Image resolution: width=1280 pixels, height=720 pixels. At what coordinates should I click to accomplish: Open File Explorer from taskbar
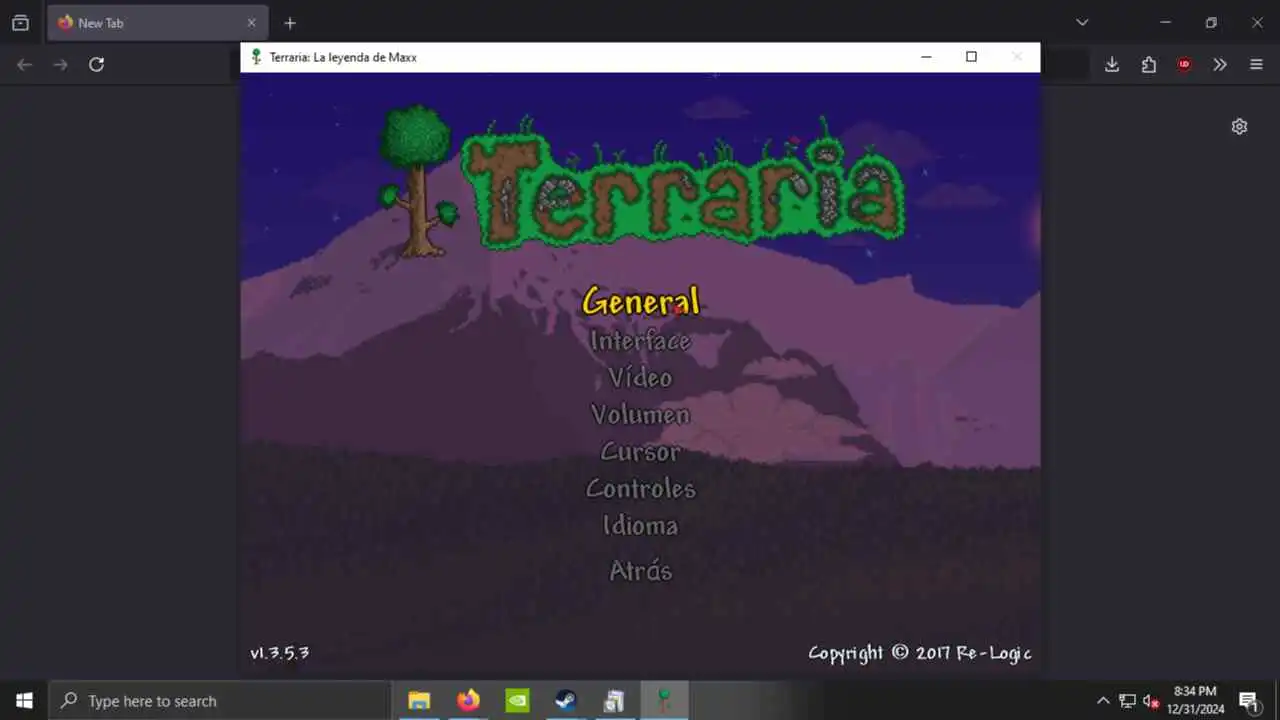point(419,701)
